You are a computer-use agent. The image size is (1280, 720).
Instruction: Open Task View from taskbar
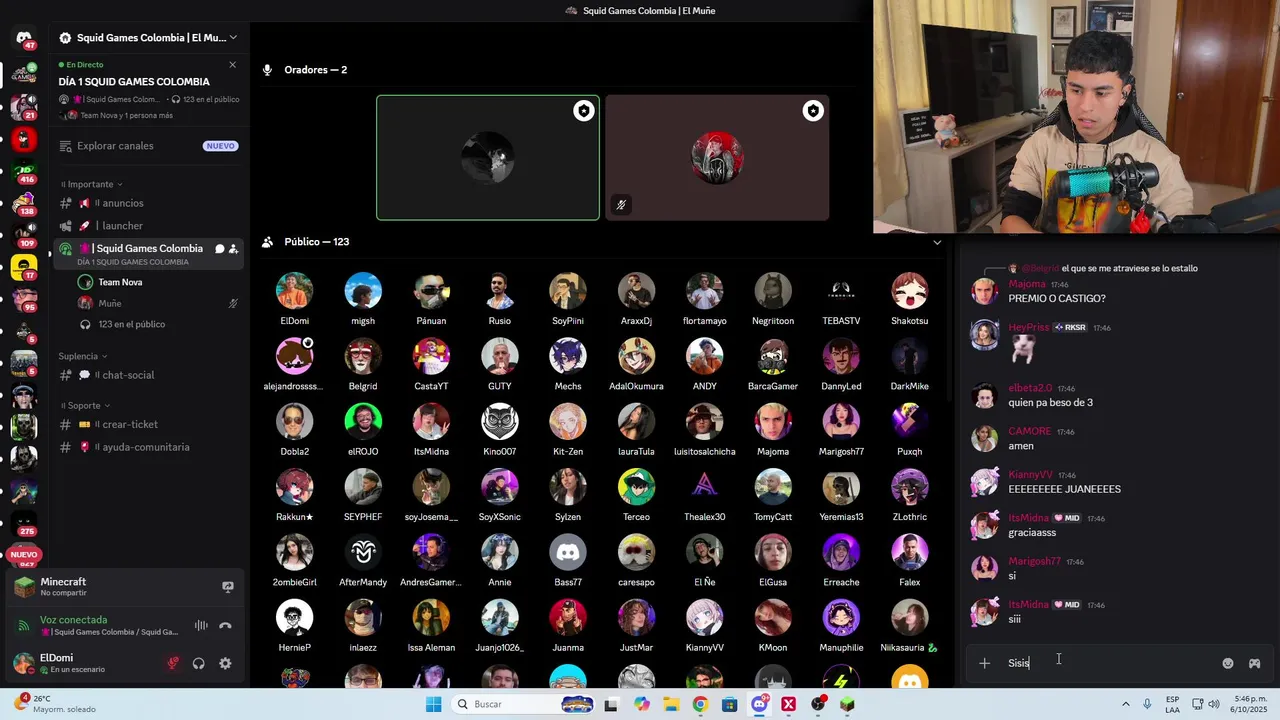coord(611,704)
